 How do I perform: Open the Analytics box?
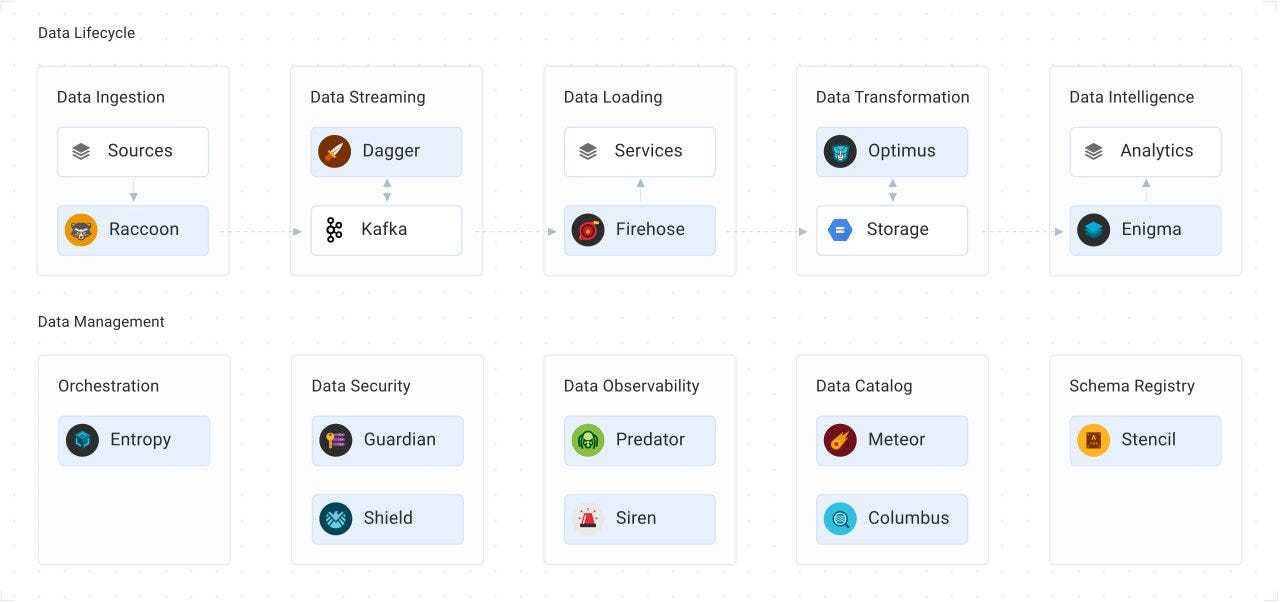(1145, 151)
